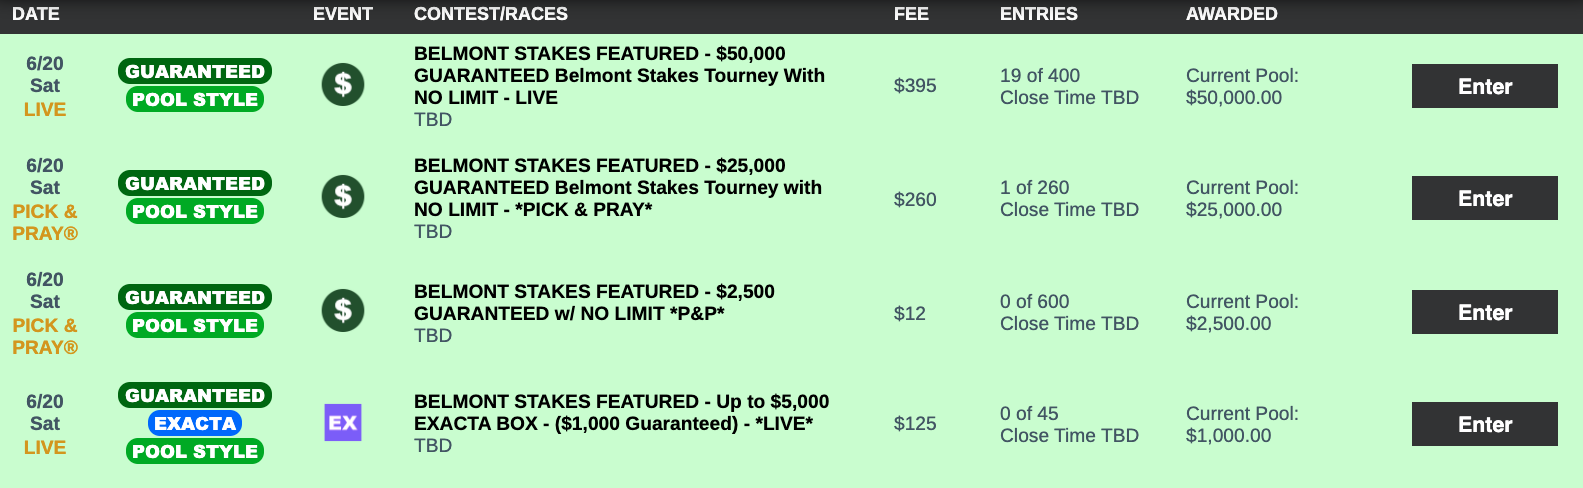The image size is (1583, 488).
Task: Click dollar icon for $50,000 tourney
Action: click(343, 85)
